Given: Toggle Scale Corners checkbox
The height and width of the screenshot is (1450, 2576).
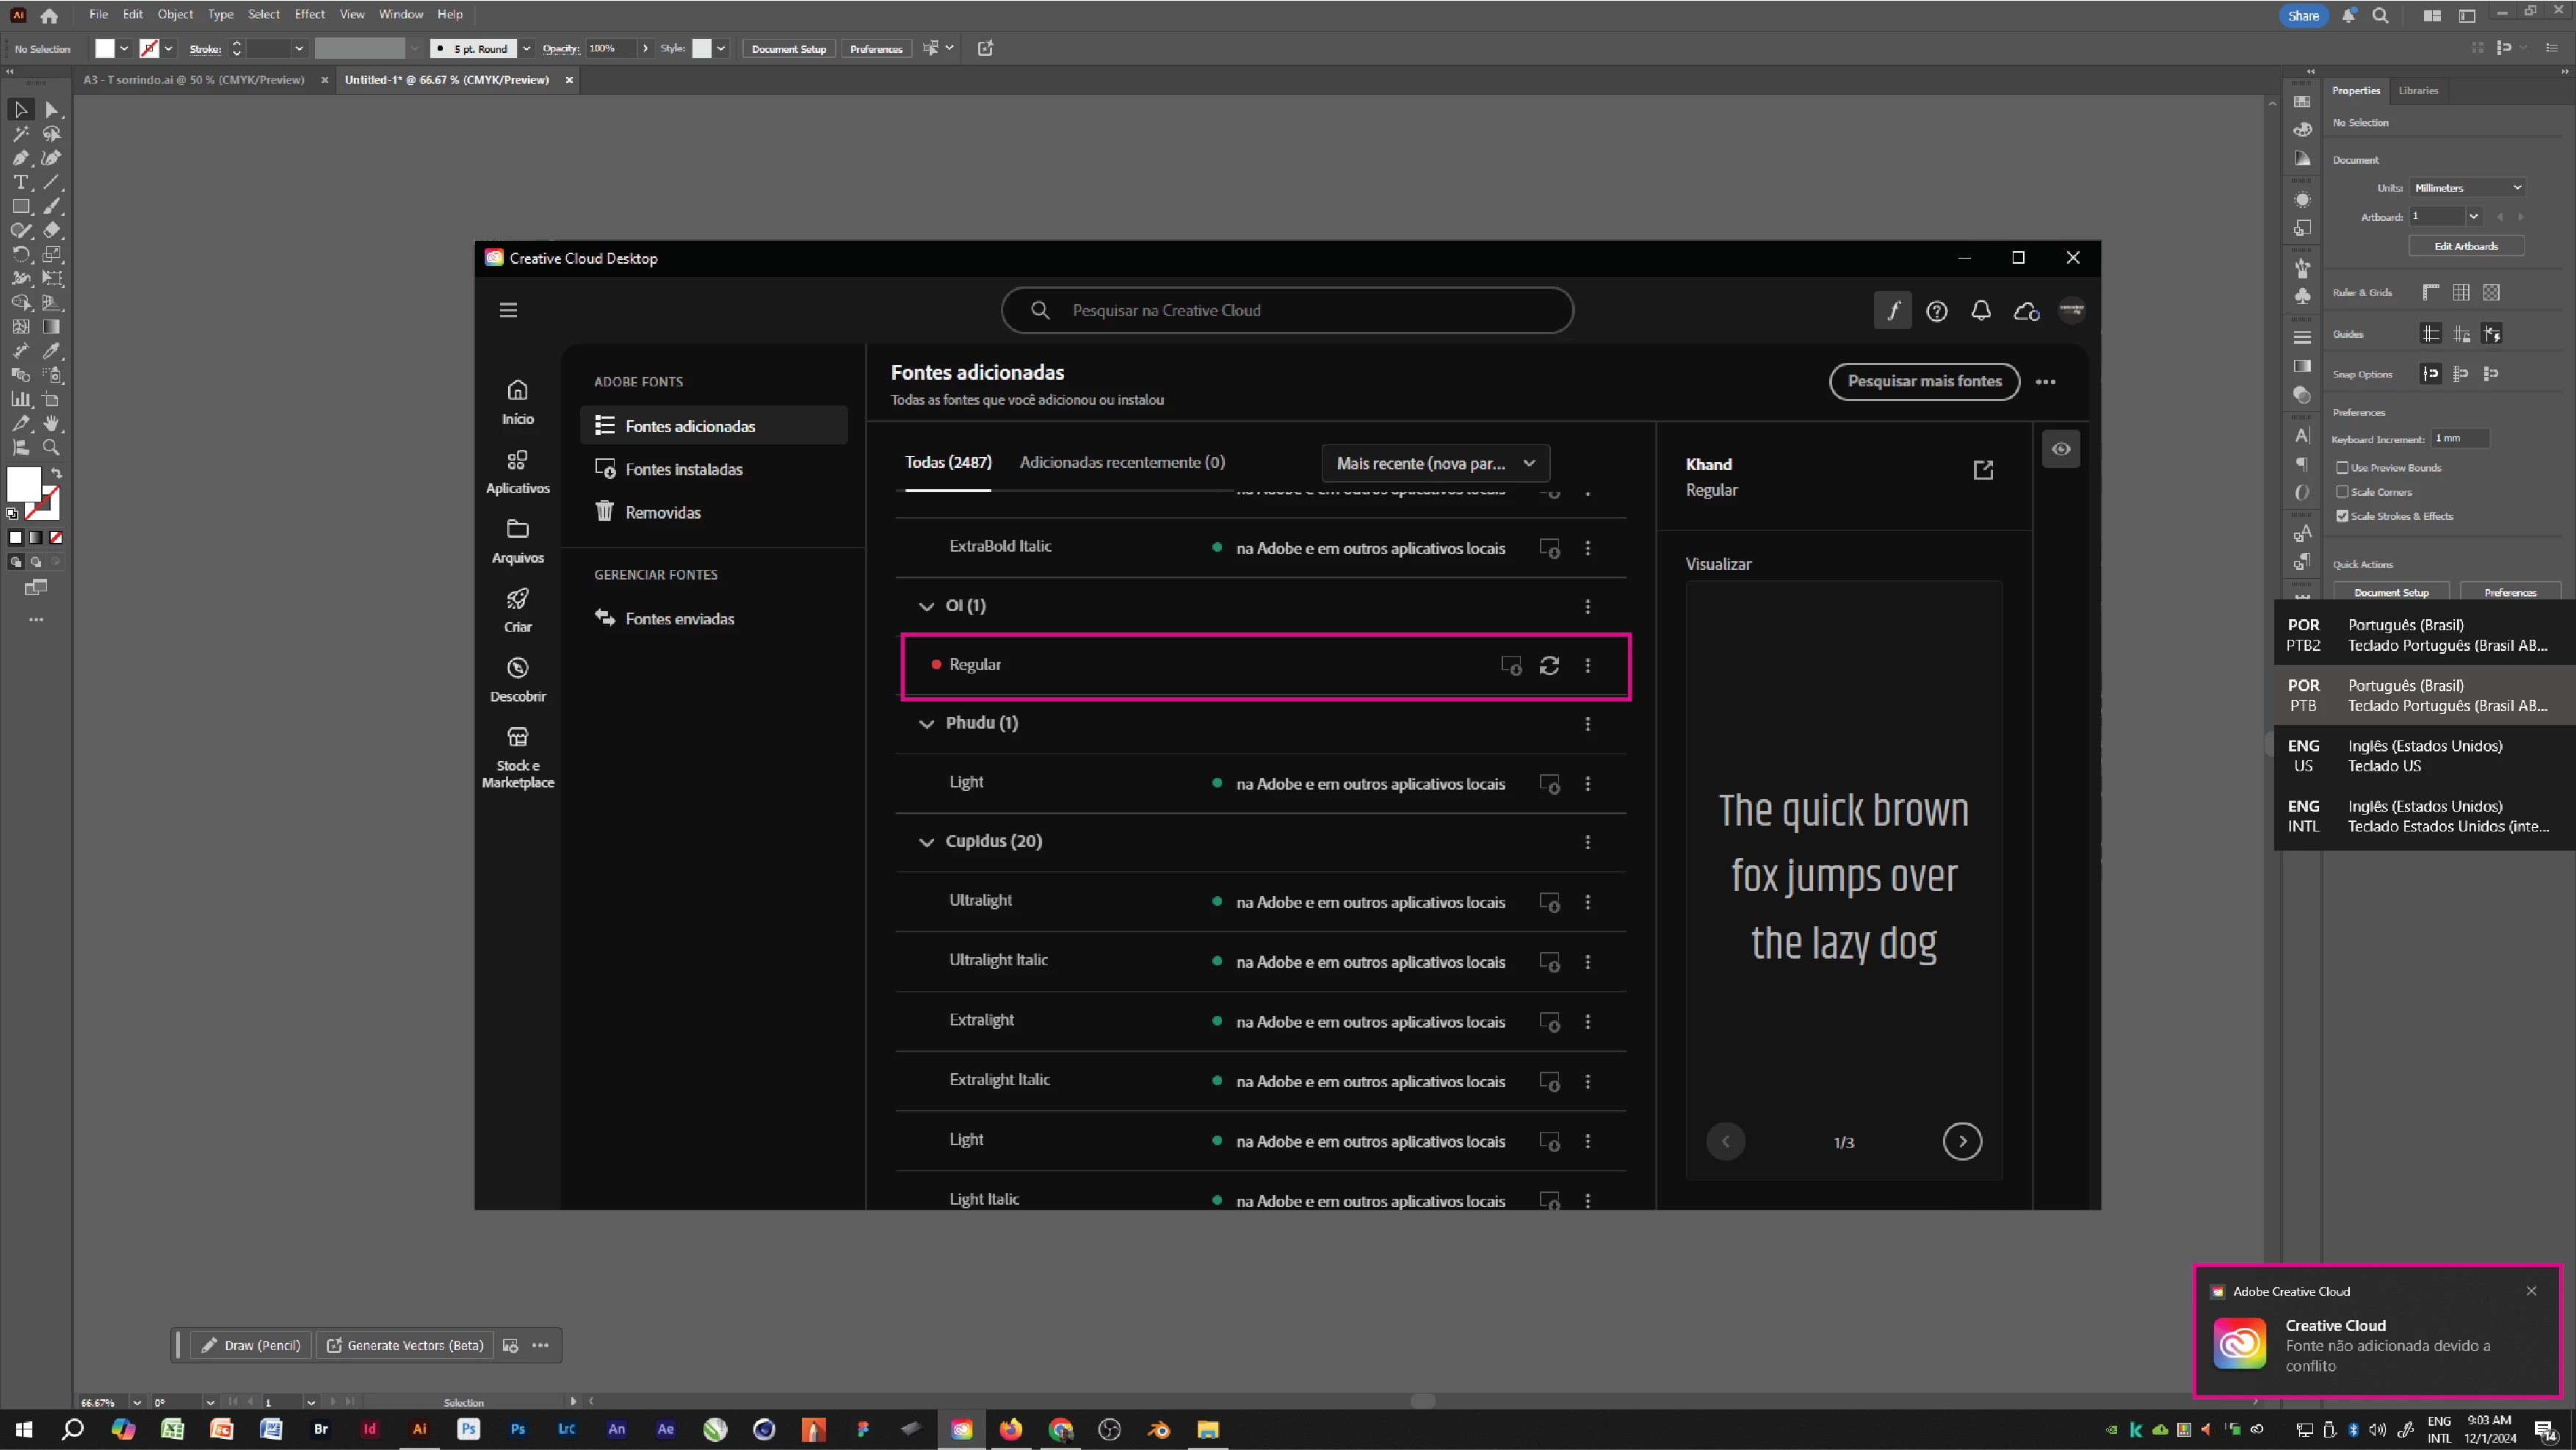Looking at the screenshot, I should 2342,492.
